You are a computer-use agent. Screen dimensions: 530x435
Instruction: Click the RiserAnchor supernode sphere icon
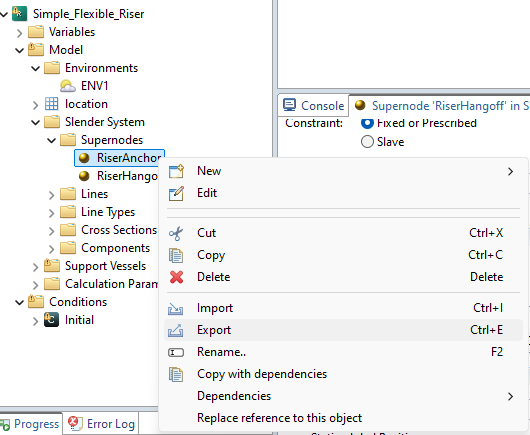pos(84,158)
